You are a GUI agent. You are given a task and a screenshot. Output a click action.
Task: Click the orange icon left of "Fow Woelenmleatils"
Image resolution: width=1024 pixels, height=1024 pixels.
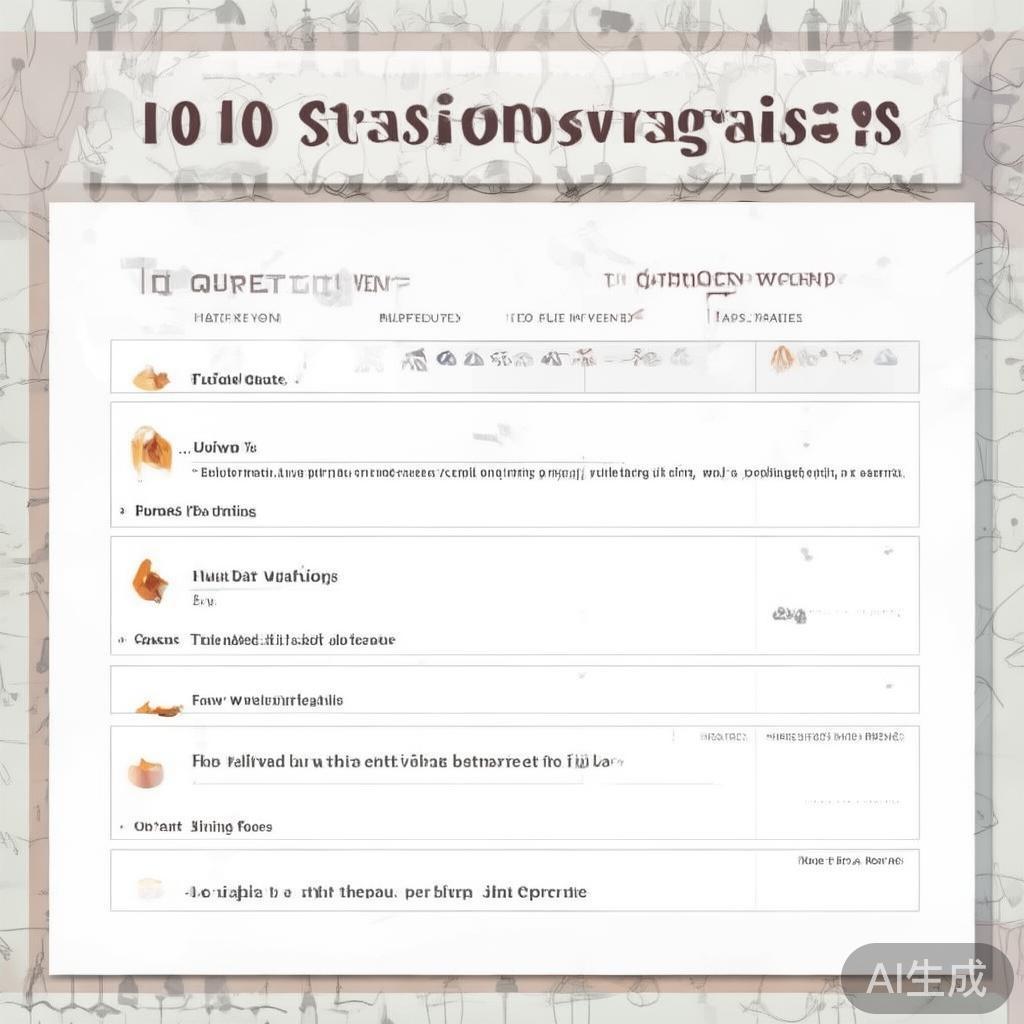click(x=158, y=708)
